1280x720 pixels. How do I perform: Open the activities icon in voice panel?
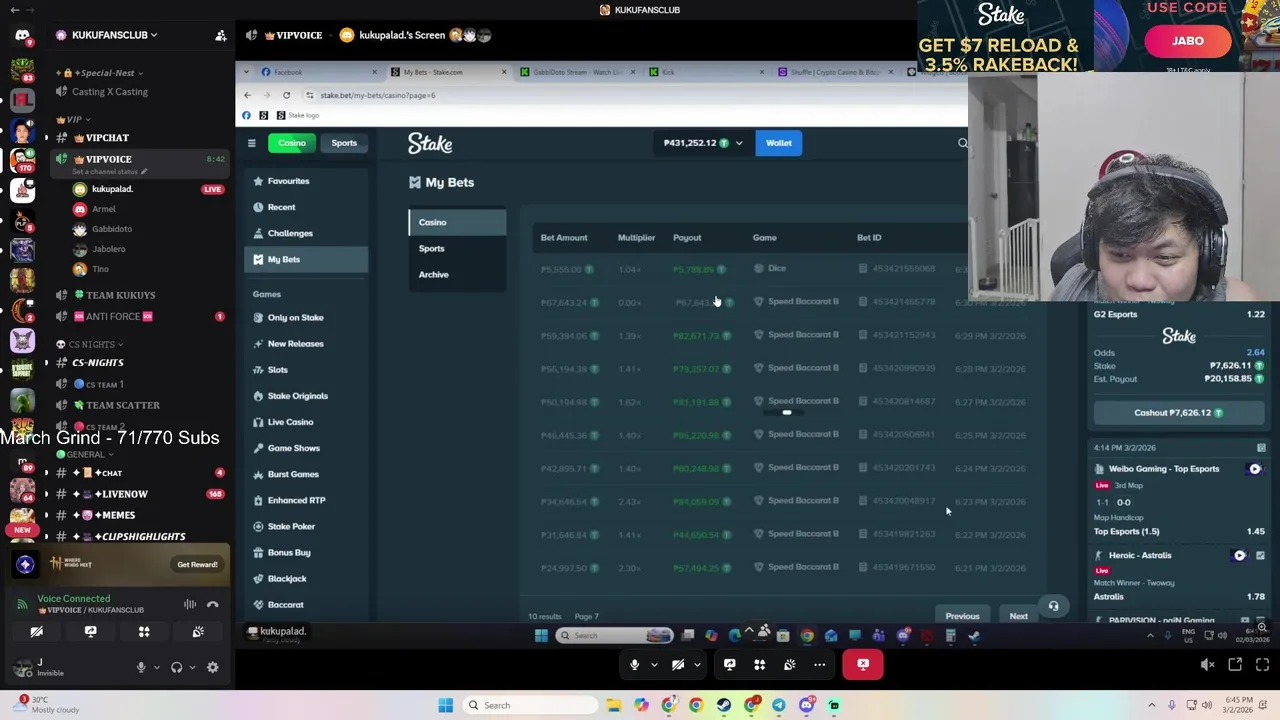click(144, 632)
